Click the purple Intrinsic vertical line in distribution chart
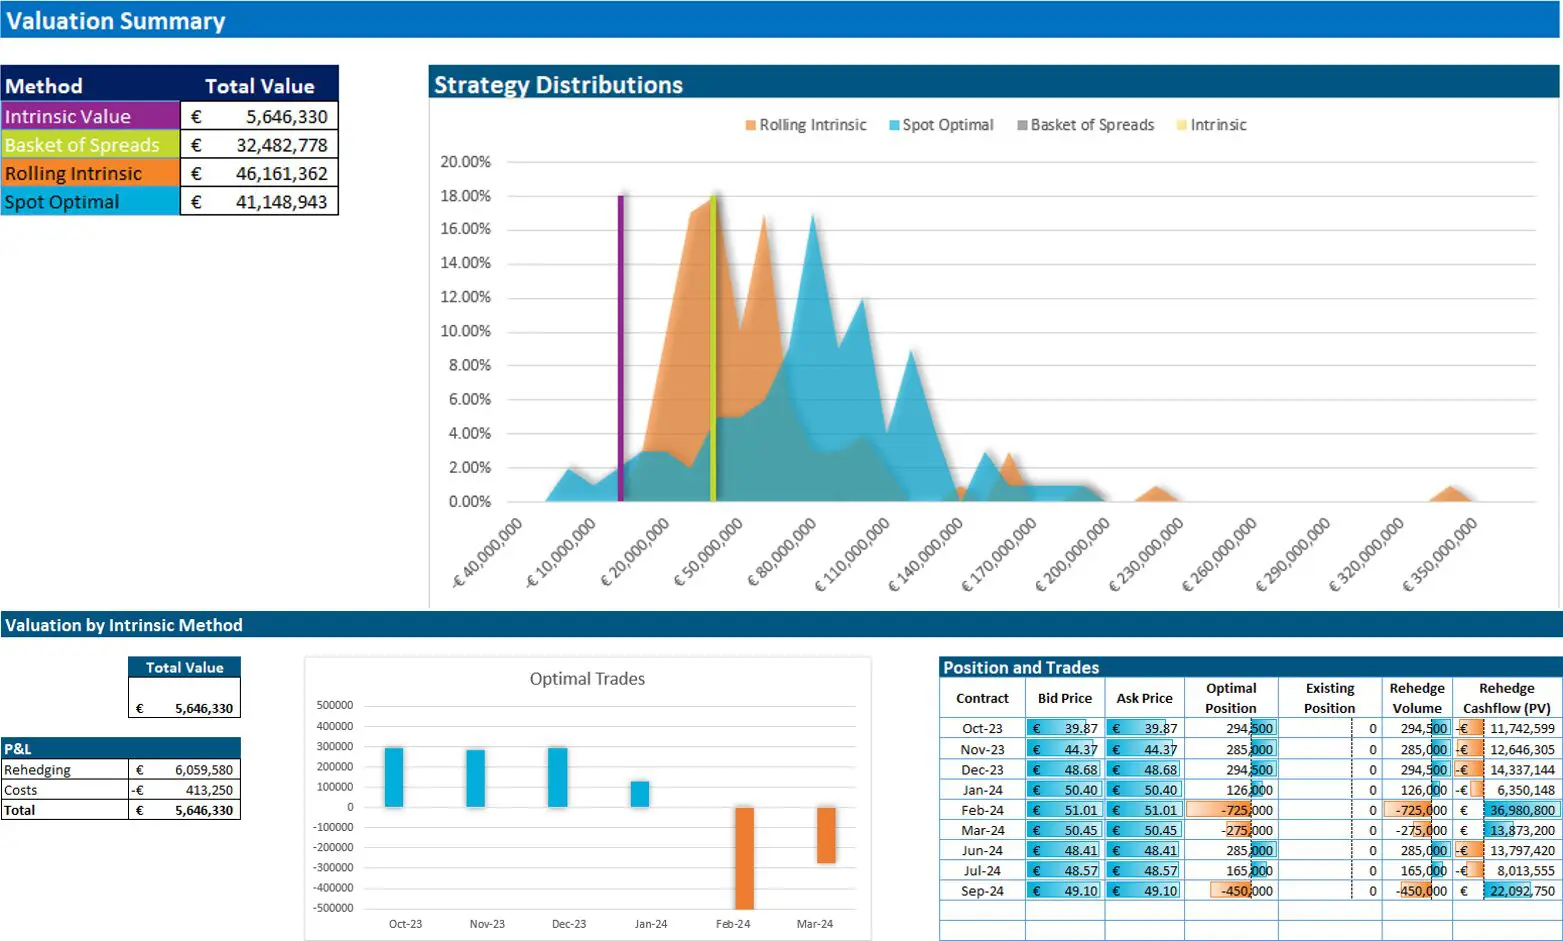Image resolution: width=1563 pixels, height=941 pixels. [621, 348]
